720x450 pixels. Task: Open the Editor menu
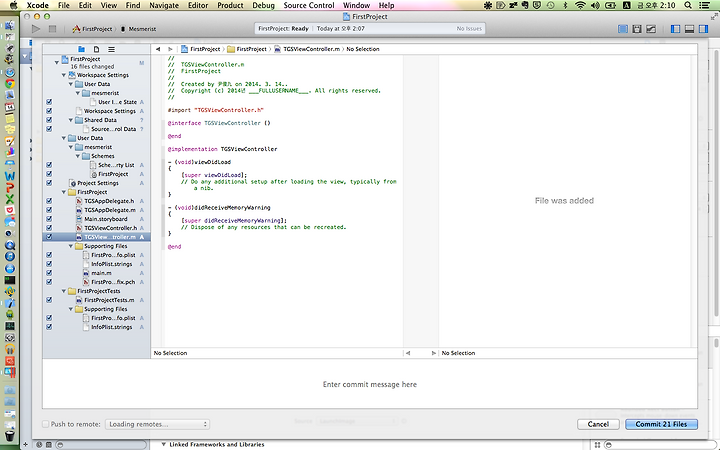click(x=198, y=6)
